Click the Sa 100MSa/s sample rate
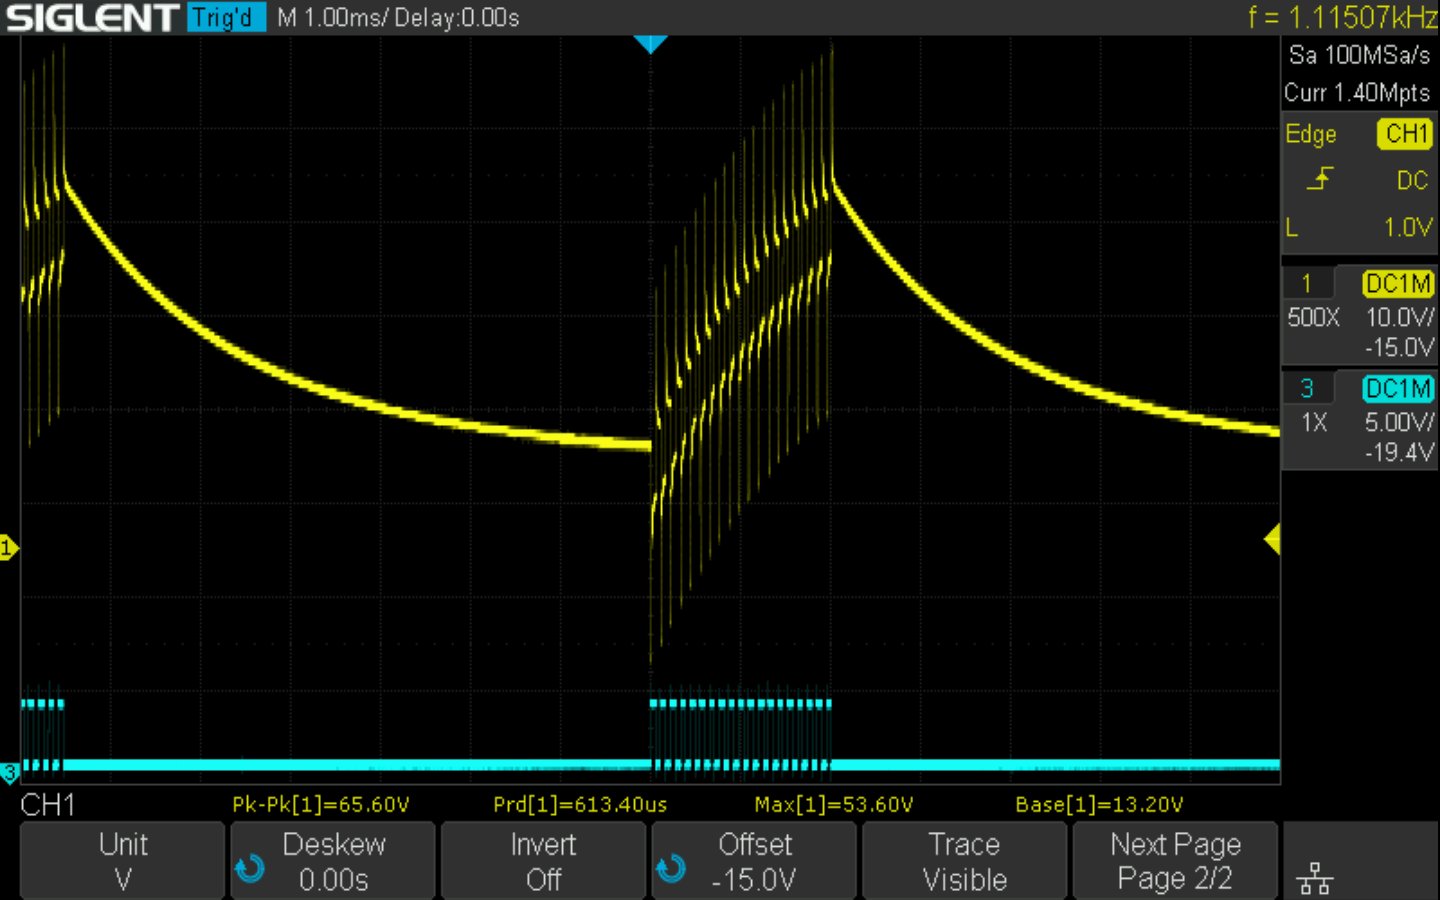This screenshot has width=1440, height=900. tap(1359, 55)
